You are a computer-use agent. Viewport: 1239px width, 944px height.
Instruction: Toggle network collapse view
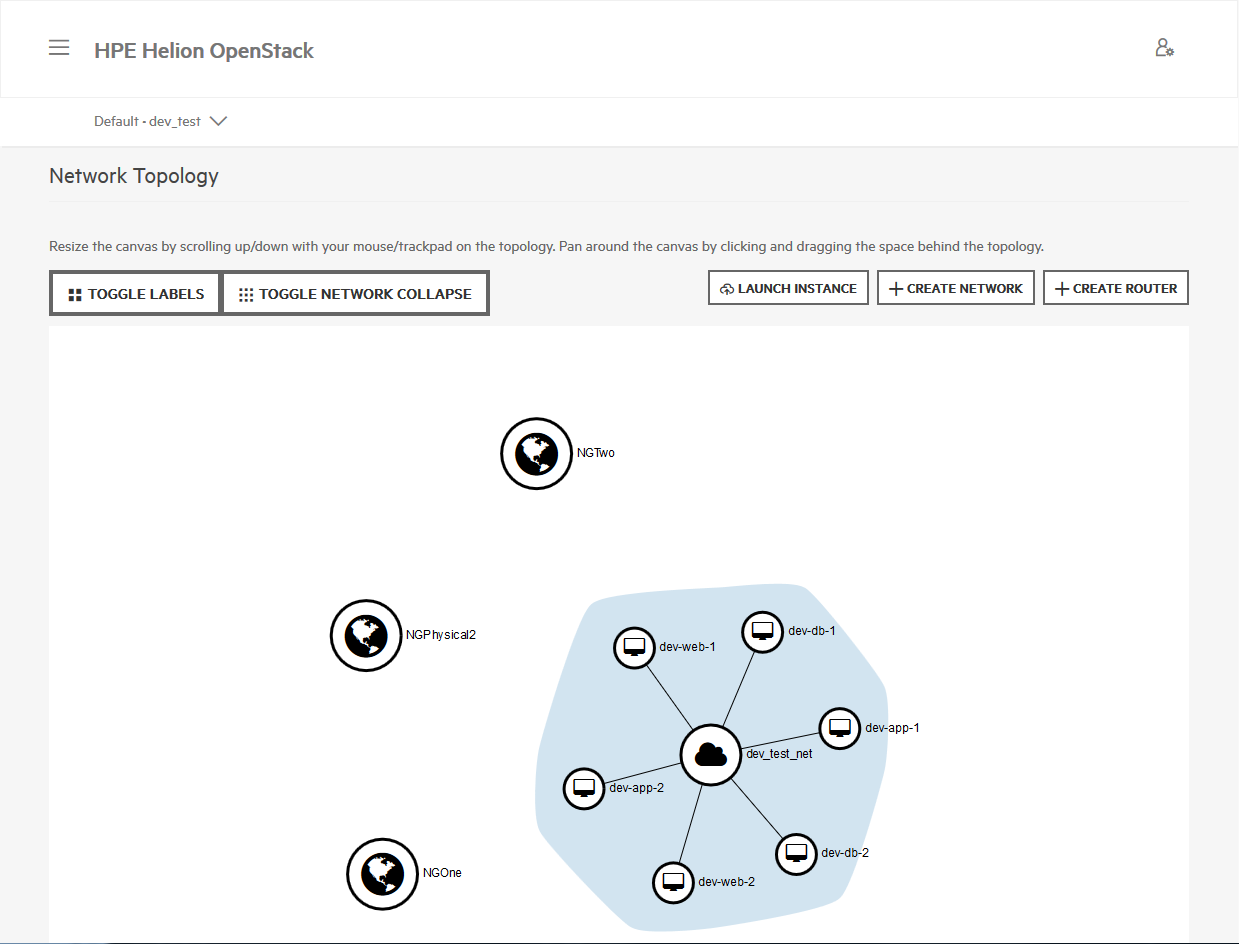click(355, 294)
